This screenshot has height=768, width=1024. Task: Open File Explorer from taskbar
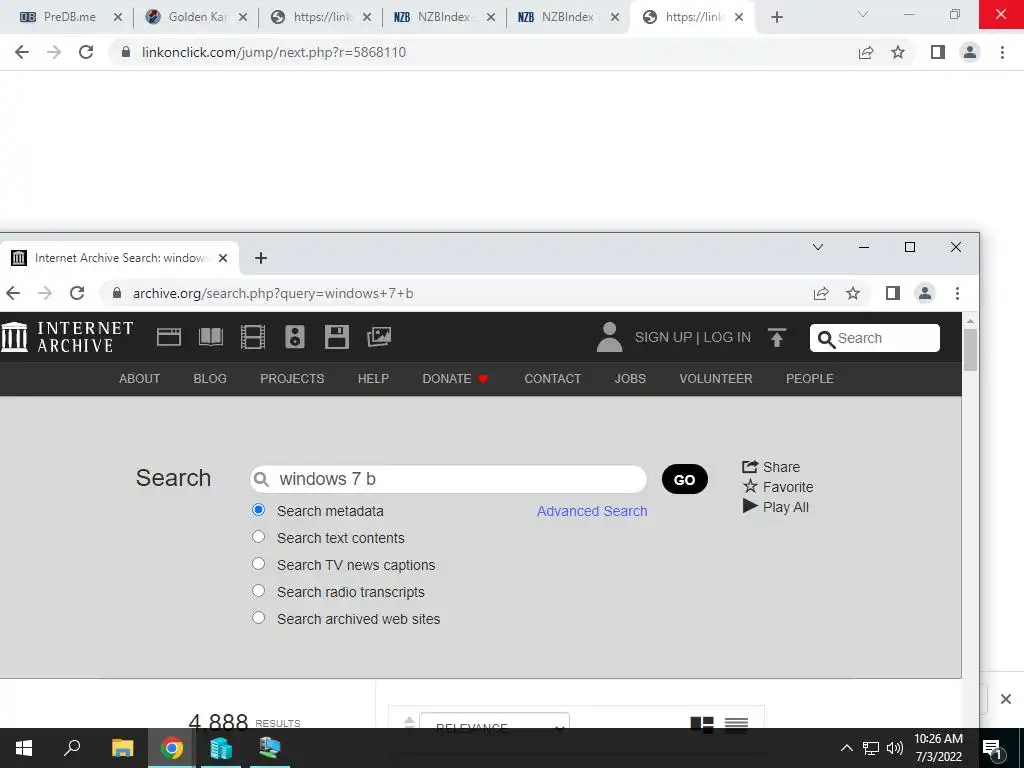(122, 748)
